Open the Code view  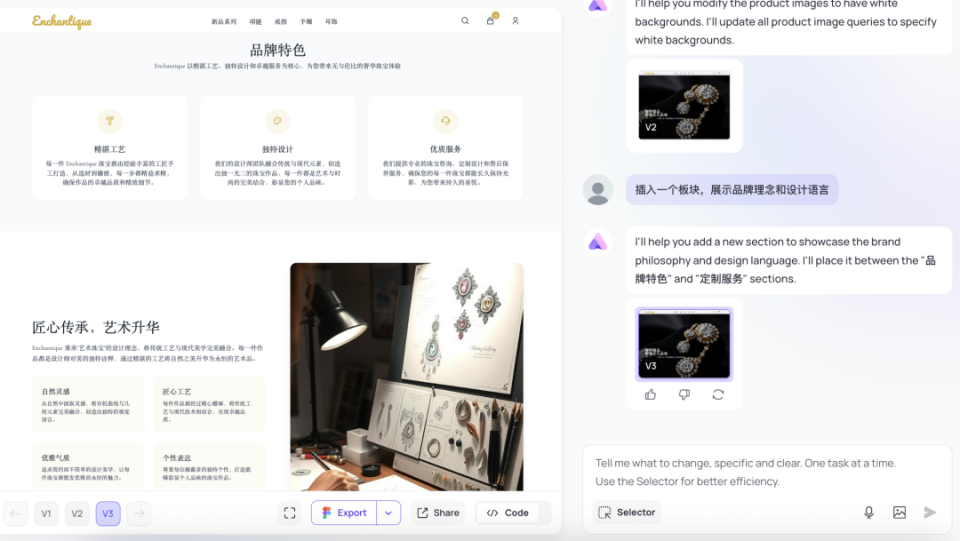coord(508,513)
